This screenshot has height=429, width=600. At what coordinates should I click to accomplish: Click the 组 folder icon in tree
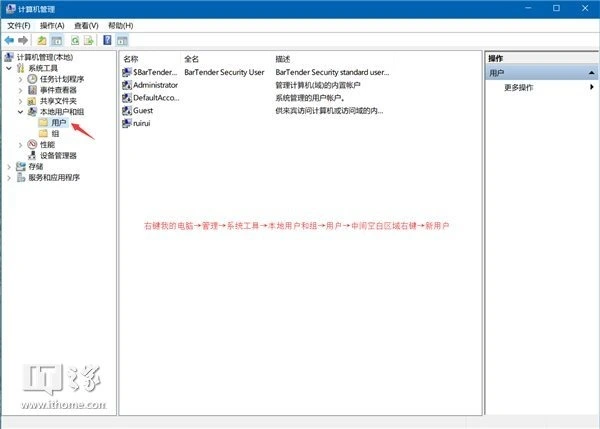43,134
